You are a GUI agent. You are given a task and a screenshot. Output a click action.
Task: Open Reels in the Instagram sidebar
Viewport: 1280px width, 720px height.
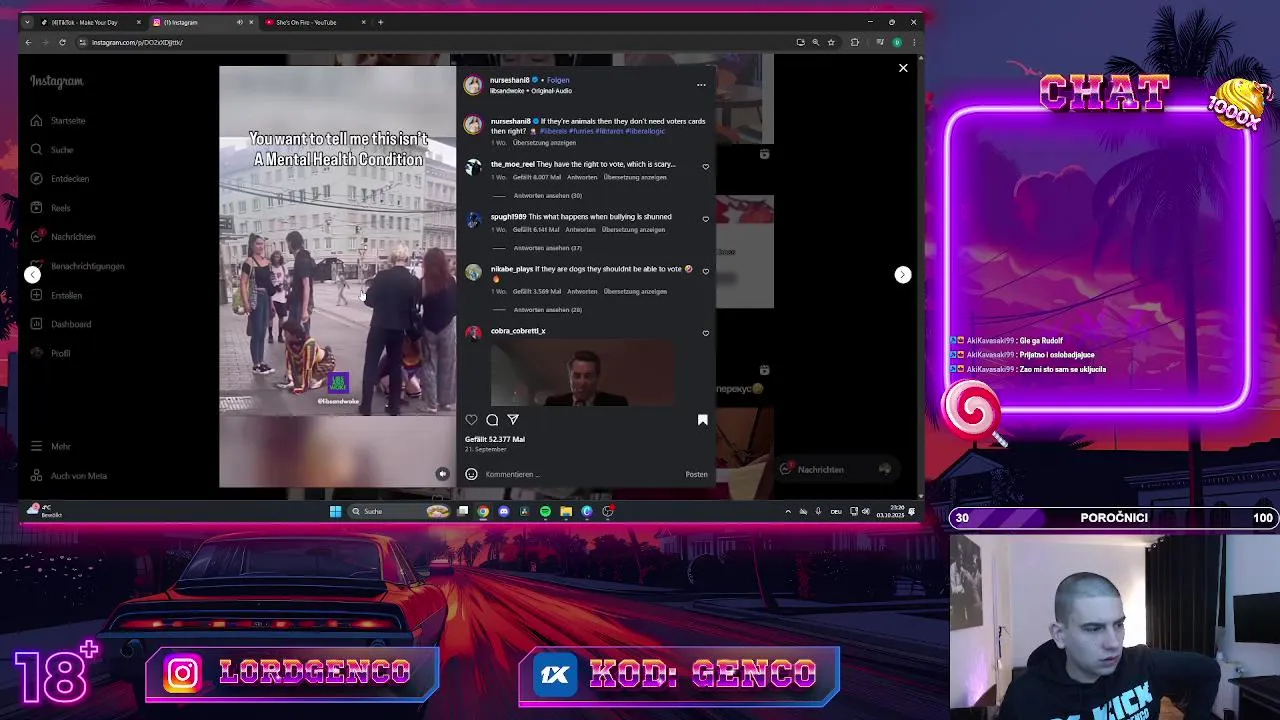coord(51,208)
